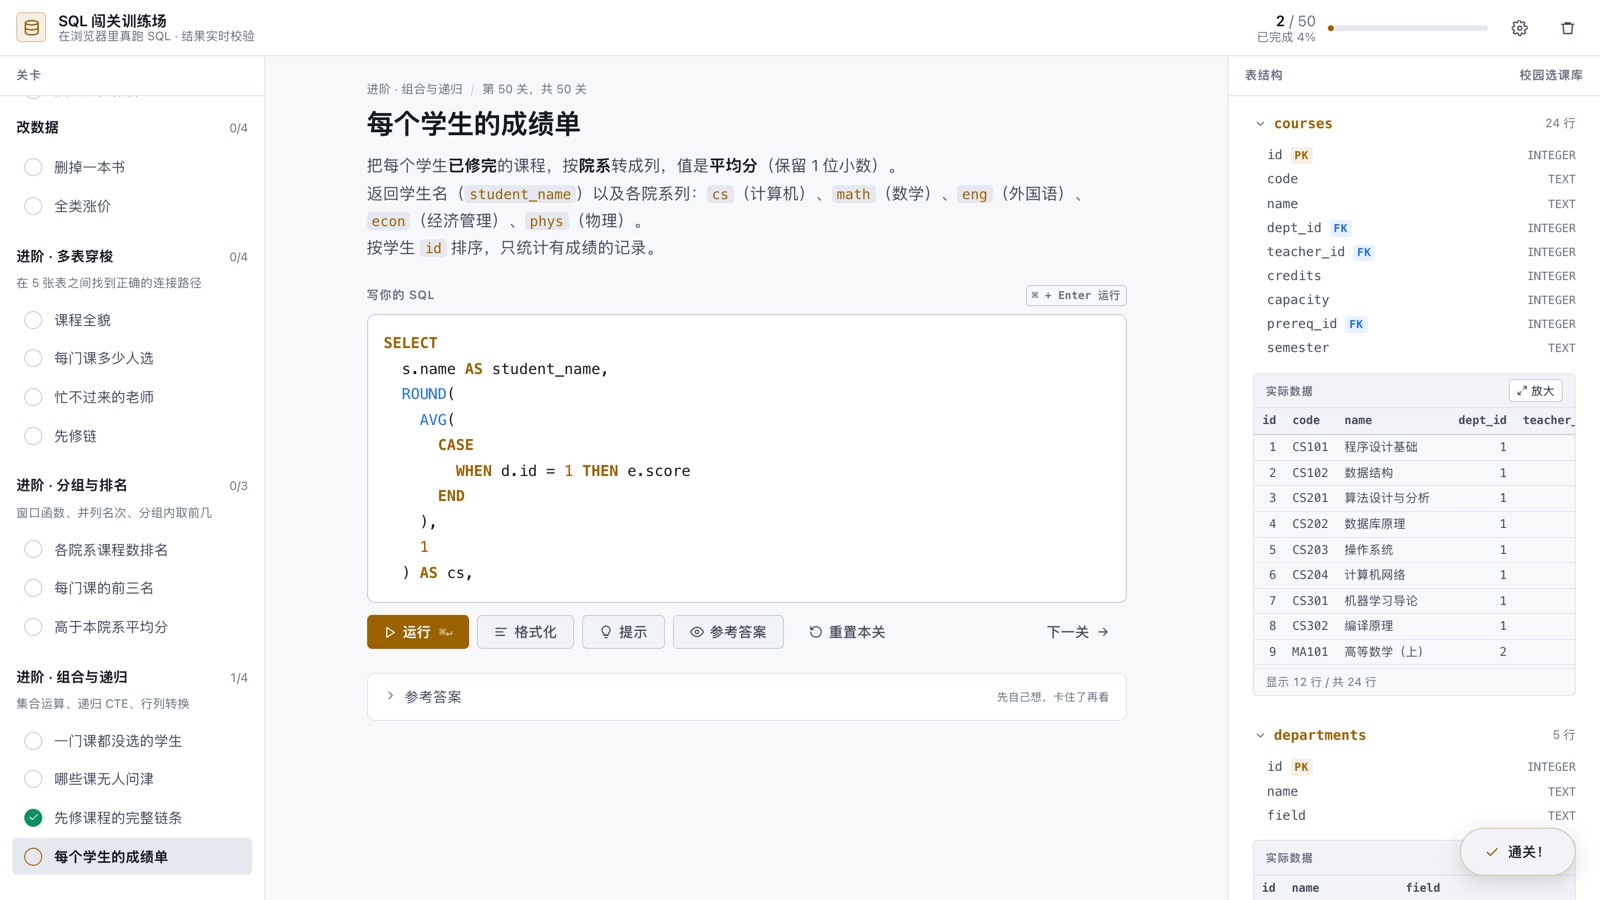The height and width of the screenshot is (900, 1600).
Task: Click the play icon on the 运行 button
Action: [x=390, y=632]
